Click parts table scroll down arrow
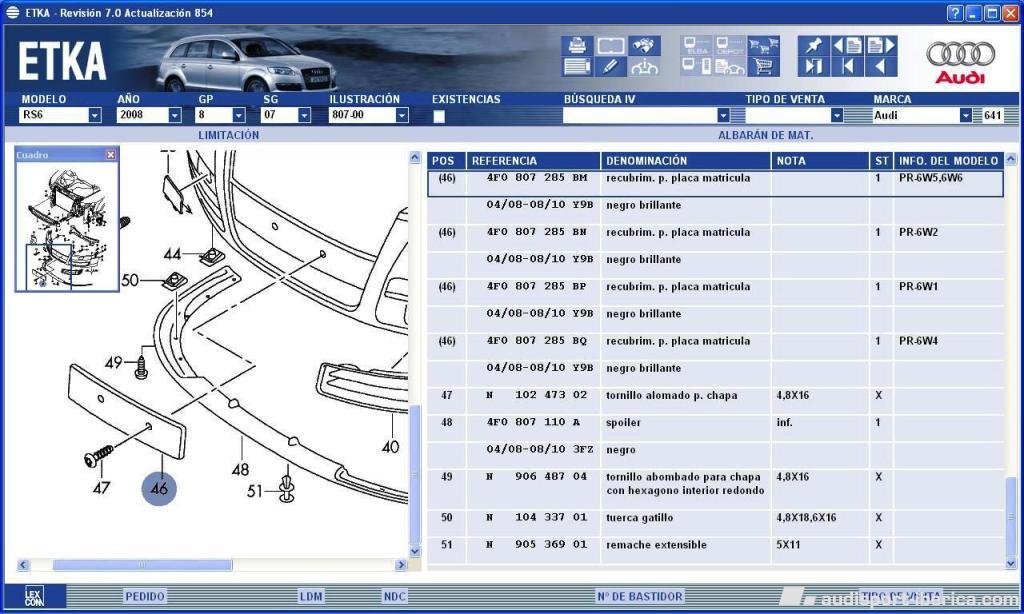 1011,564
